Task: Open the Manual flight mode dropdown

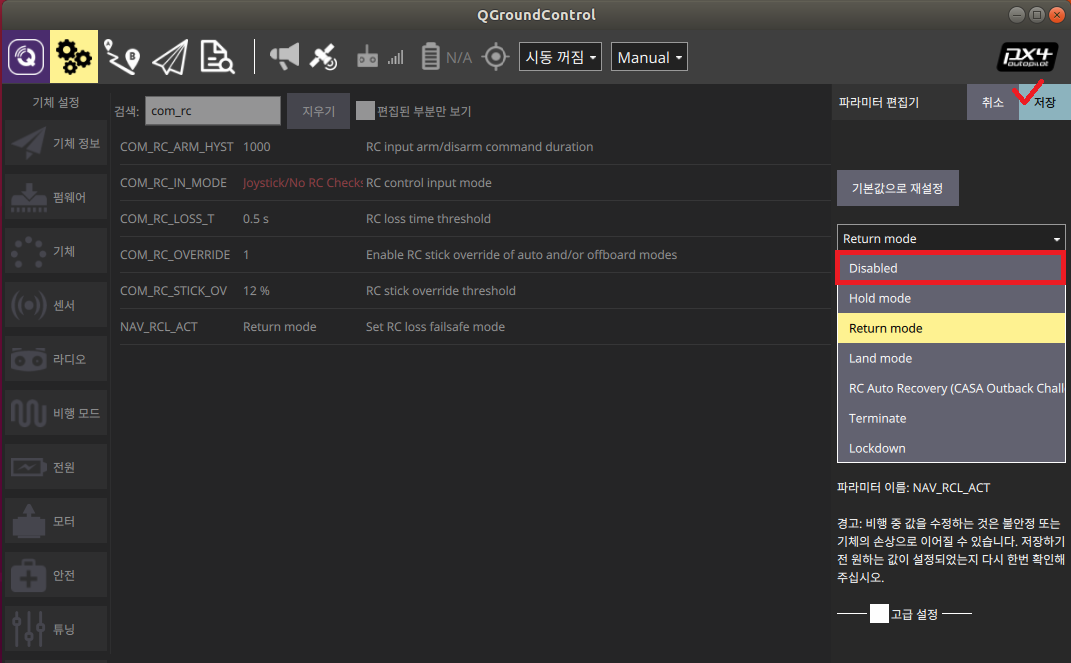Action: point(649,57)
